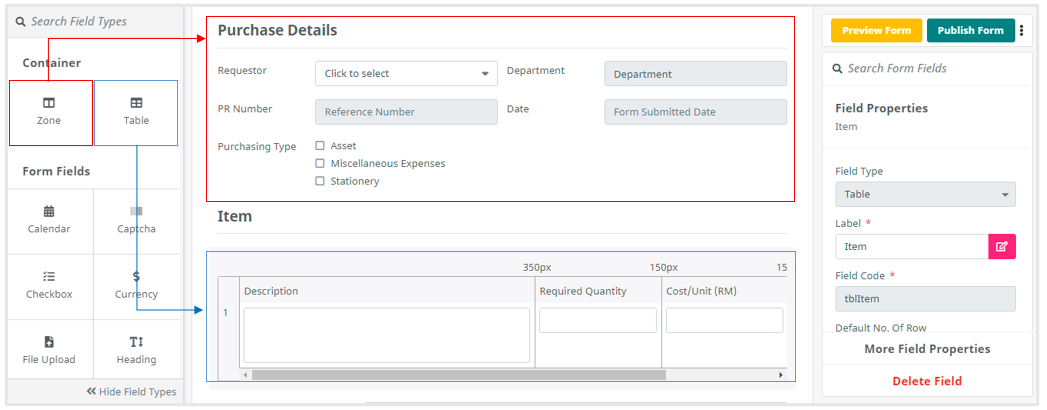Image resolution: width=1047 pixels, height=410 pixels.
Task: Click Delete Field
Action: point(927,381)
